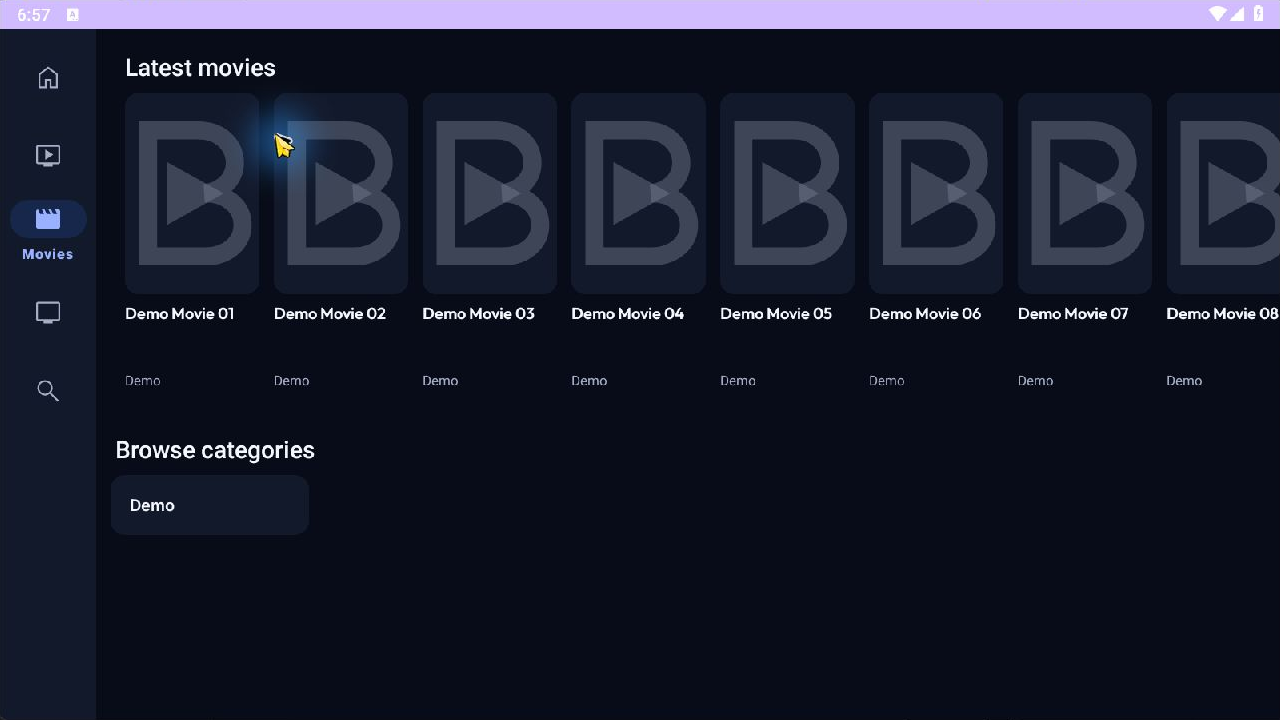Open Demo Movie 01 poster
This screenshot has width=1280, height=720.
tap(192, 193)
